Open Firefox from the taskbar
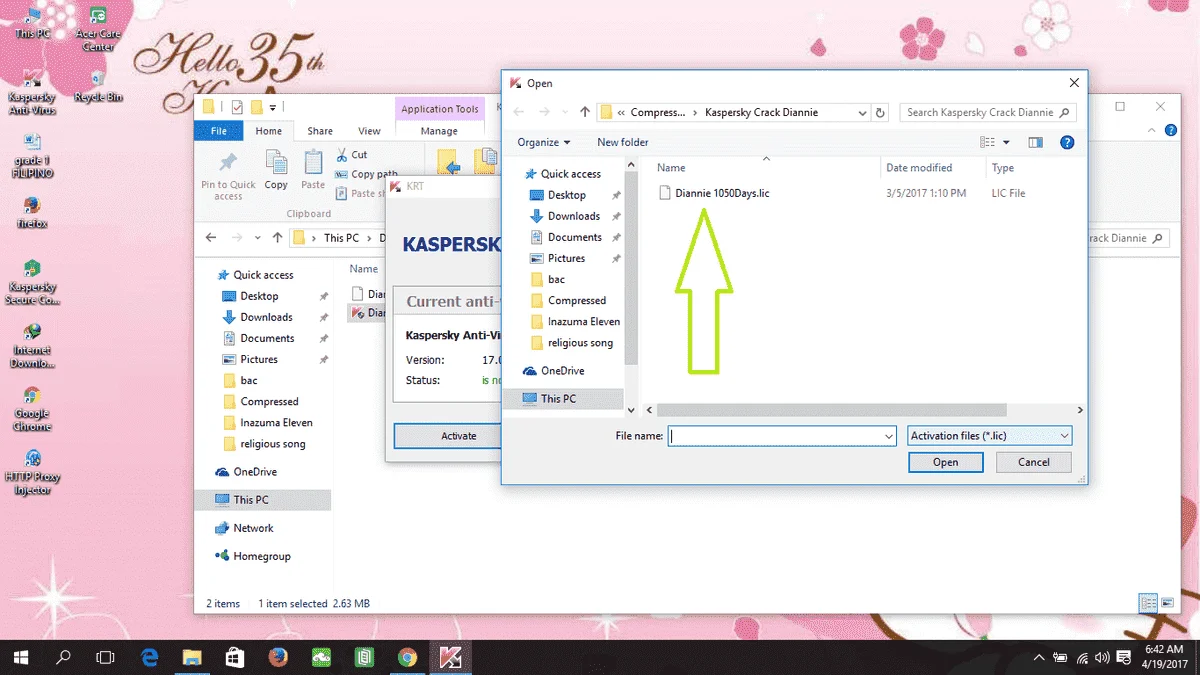The image size is (1200, 675). 279,657
